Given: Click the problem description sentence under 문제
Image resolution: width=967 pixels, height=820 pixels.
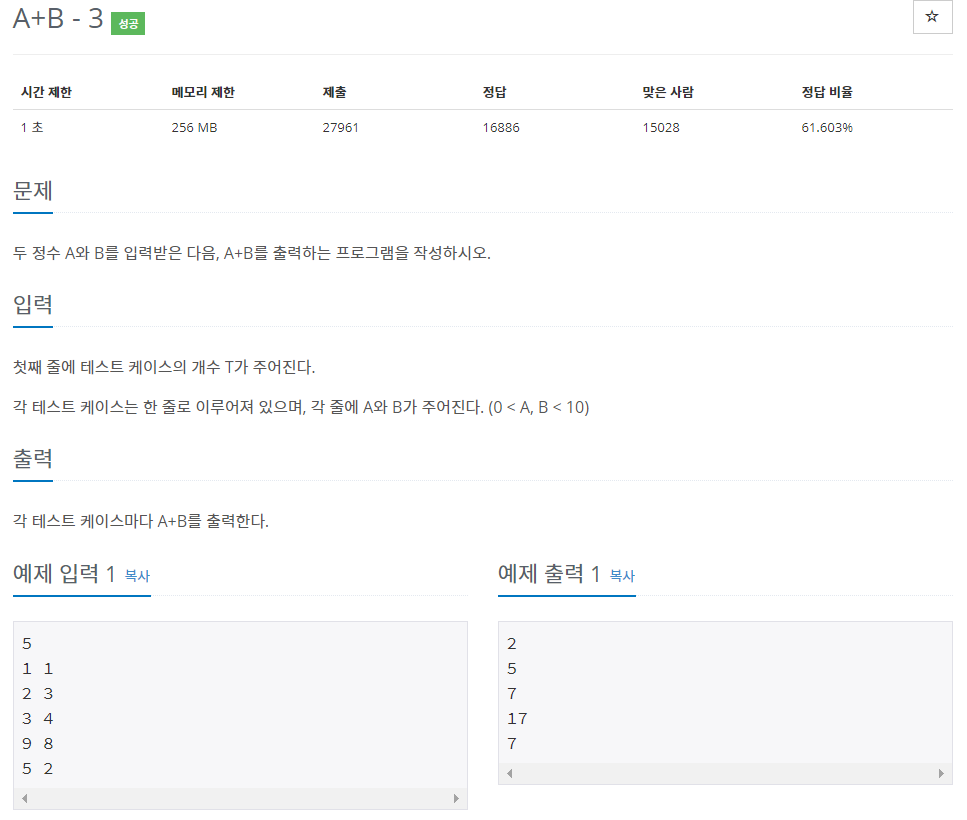Looking at the screenshot, I should 252,253.
